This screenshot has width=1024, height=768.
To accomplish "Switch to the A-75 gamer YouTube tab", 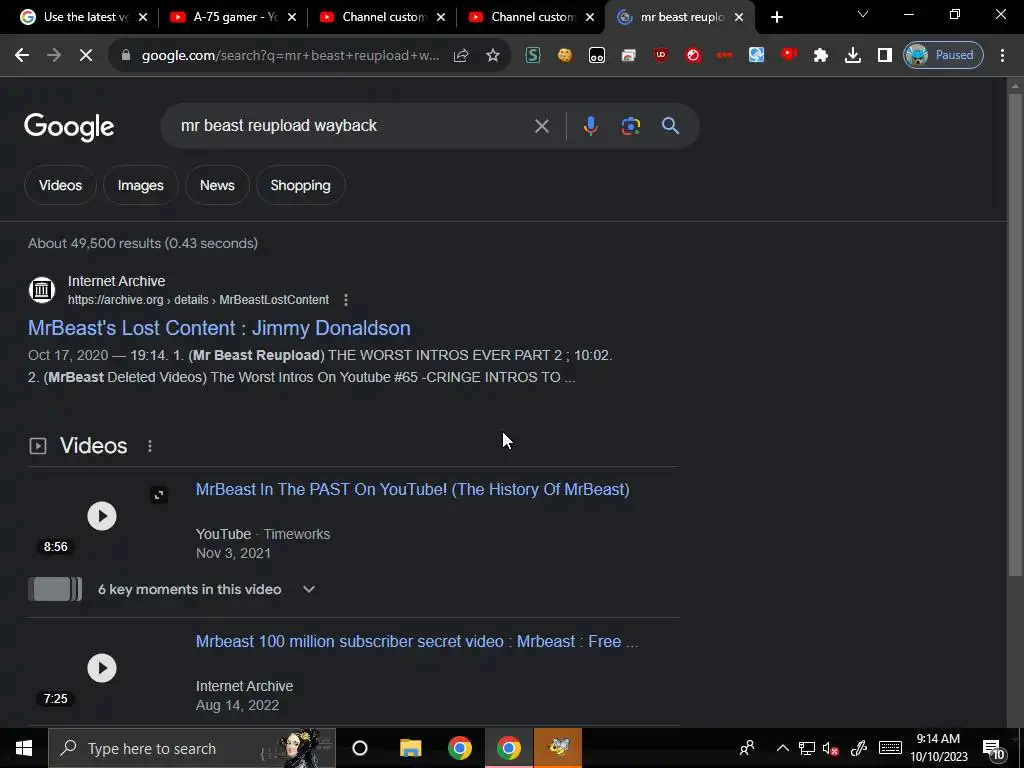I will (x=225, y=18).
